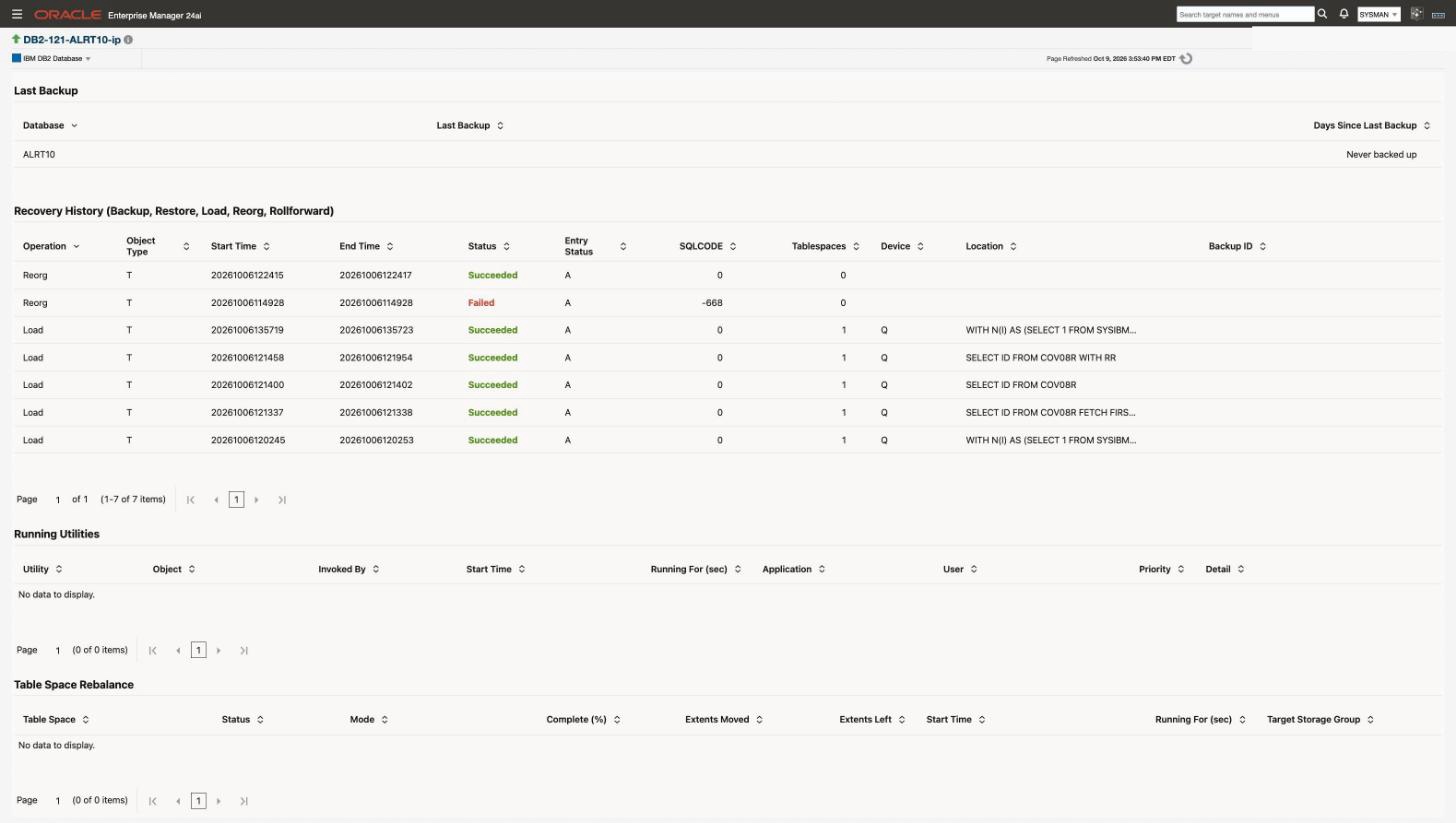Open the hamburger navigation menu

[x=17, y=14]
